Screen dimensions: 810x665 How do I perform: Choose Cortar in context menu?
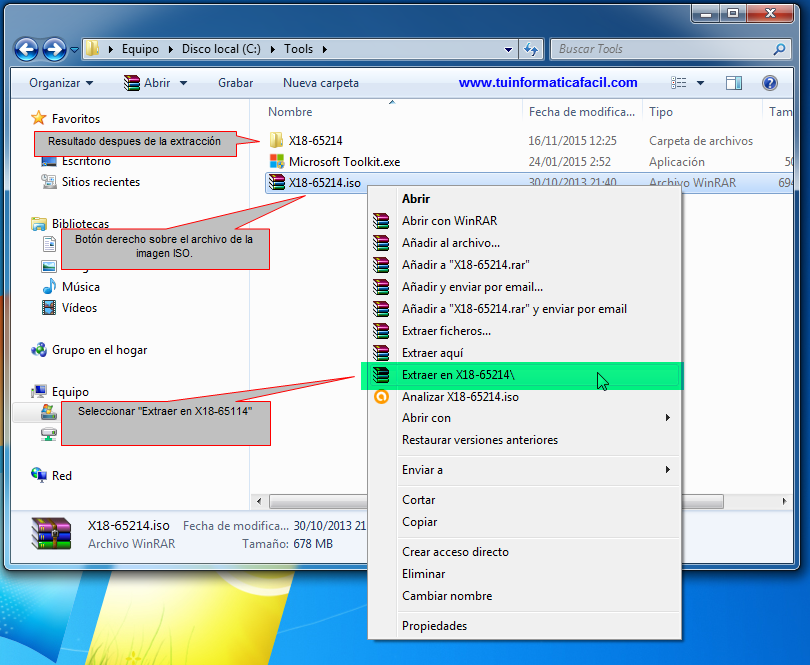click(524, 500)
